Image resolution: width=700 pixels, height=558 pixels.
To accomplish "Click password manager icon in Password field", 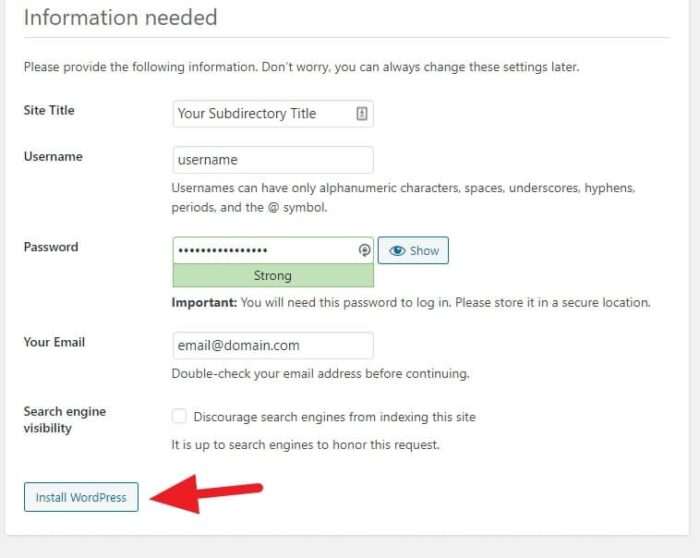I will (364, 250).
